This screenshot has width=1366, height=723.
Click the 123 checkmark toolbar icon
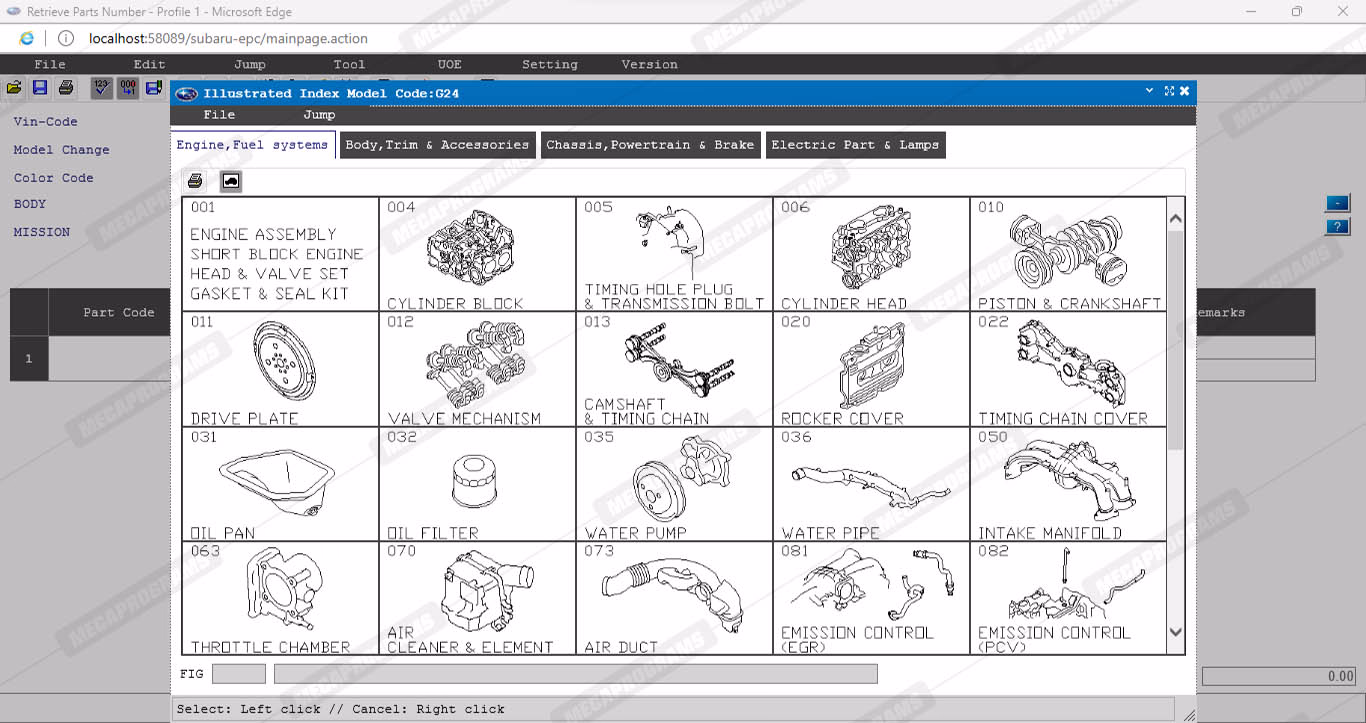(101, 88)
